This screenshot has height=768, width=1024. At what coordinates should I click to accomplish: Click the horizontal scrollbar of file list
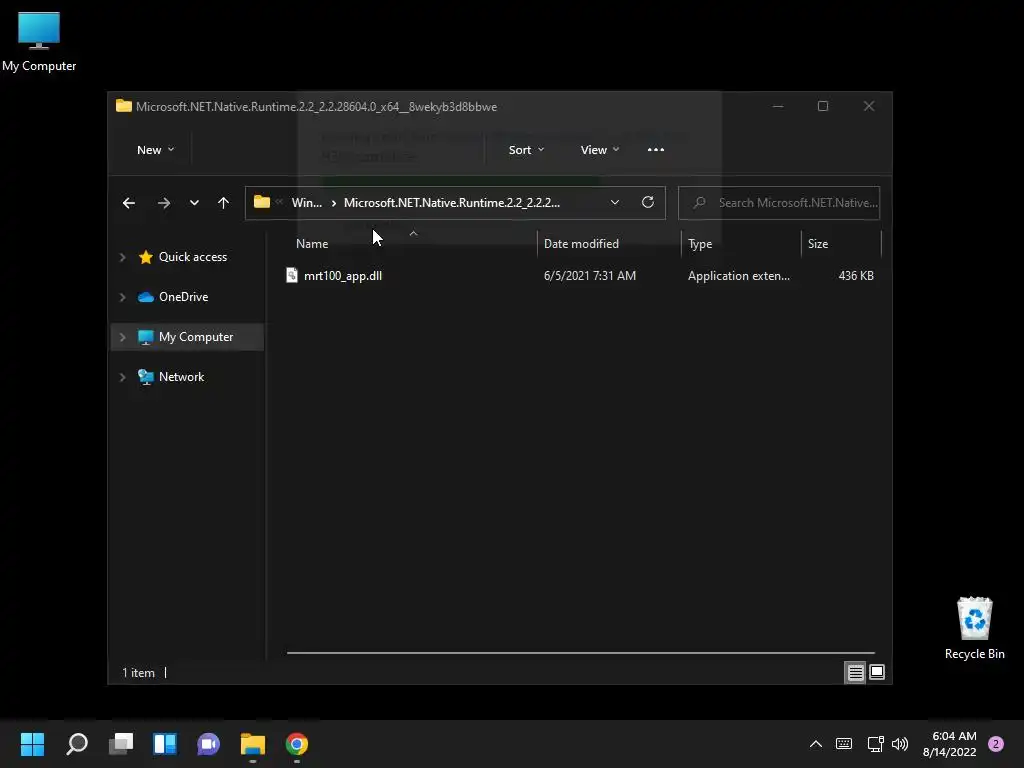(581, 652)
